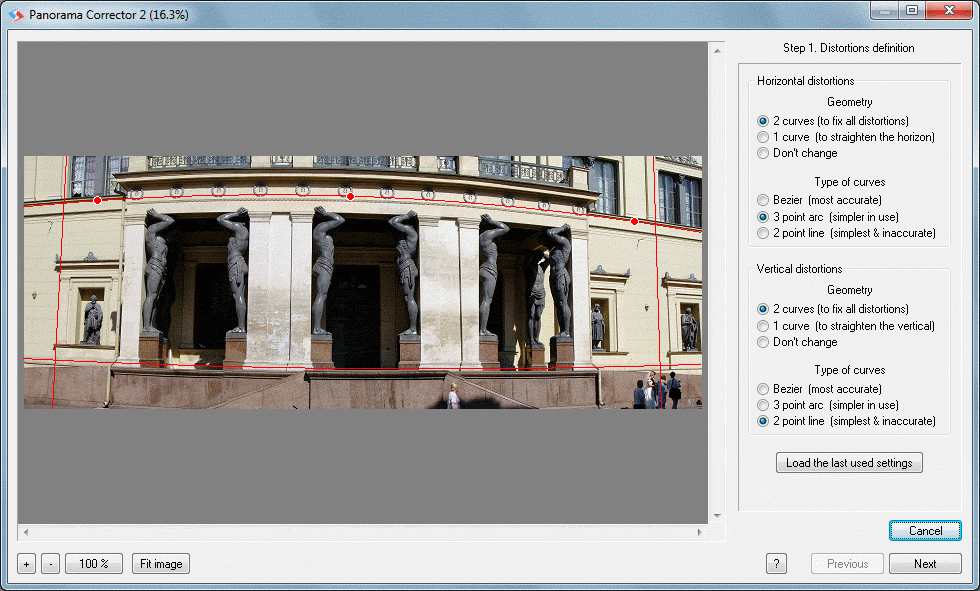Click the Panorama Corrector app icon in title bar
The image size is (980, 591).
[x=15, y=15]
